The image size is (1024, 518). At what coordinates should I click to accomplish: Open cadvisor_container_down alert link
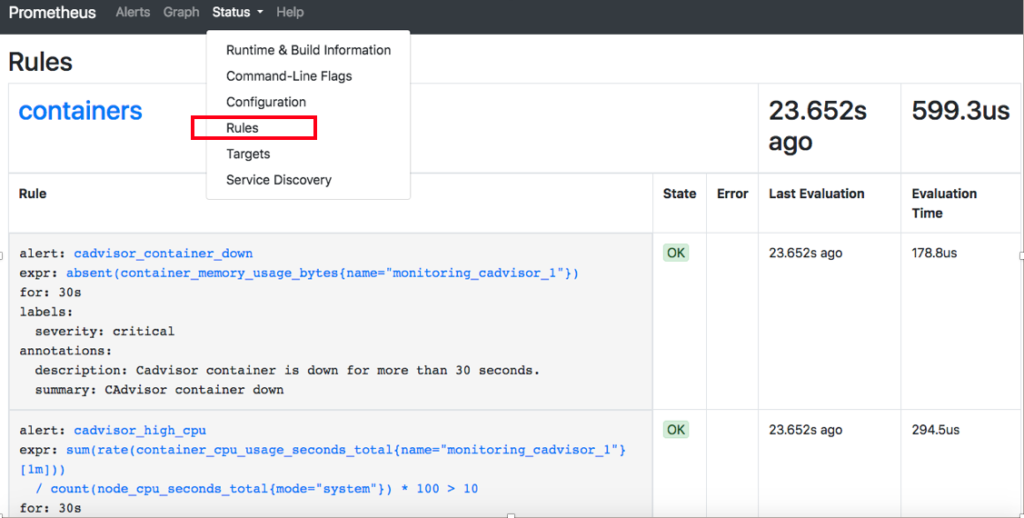pyautogui.click(x=163, y=253)
